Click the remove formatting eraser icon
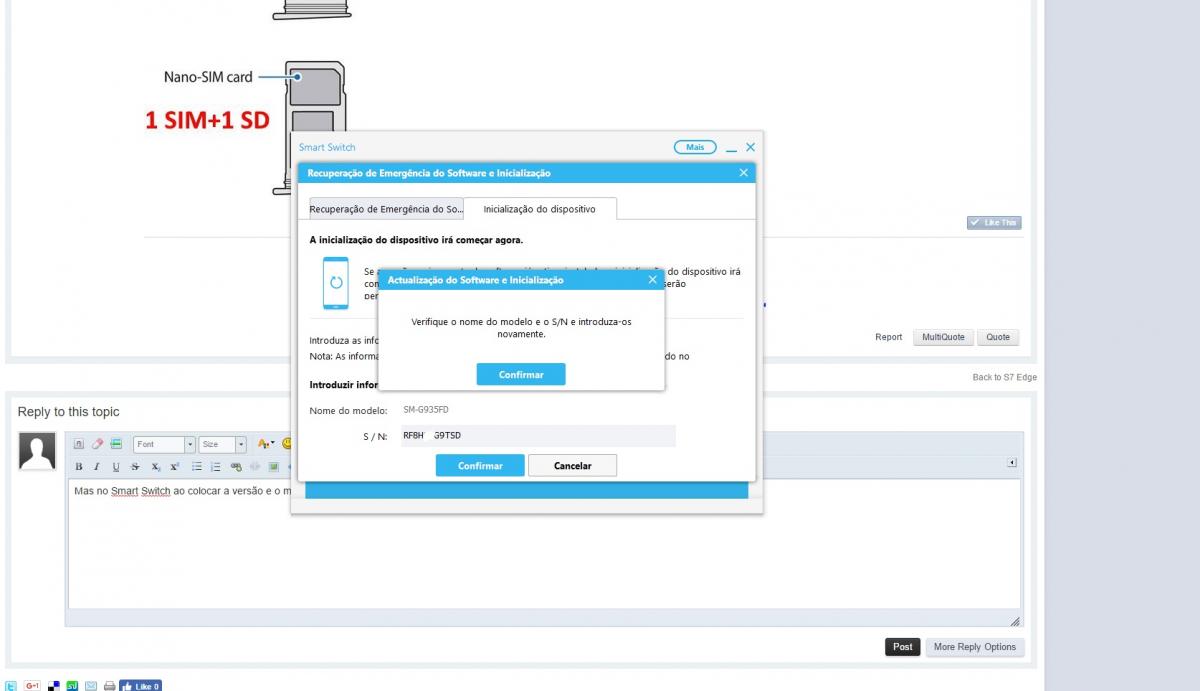1200x691 pixels. pyautogui.click(x=98, y=444)
